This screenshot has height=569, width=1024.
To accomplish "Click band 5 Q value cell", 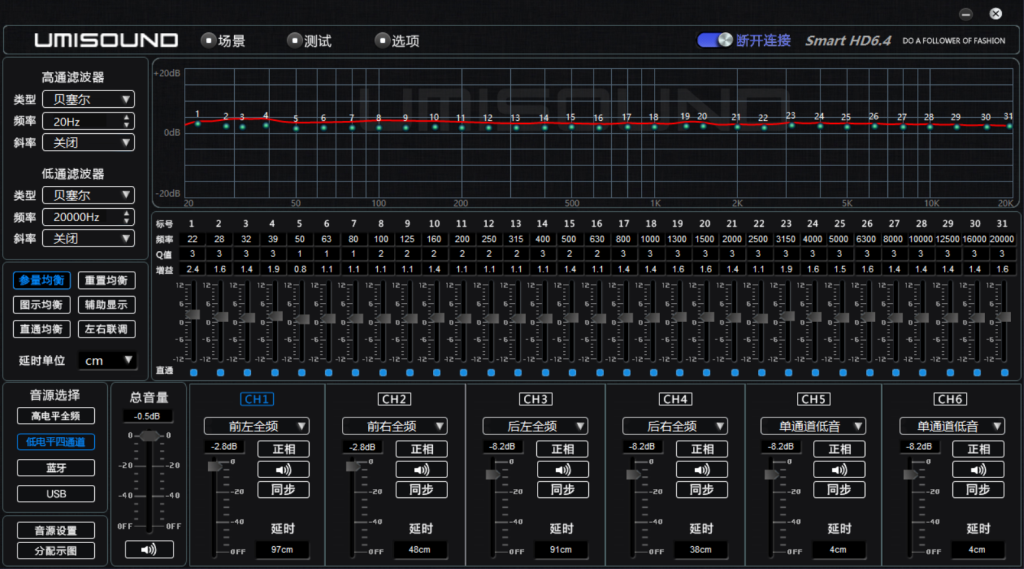I will [x=300, y=253].
